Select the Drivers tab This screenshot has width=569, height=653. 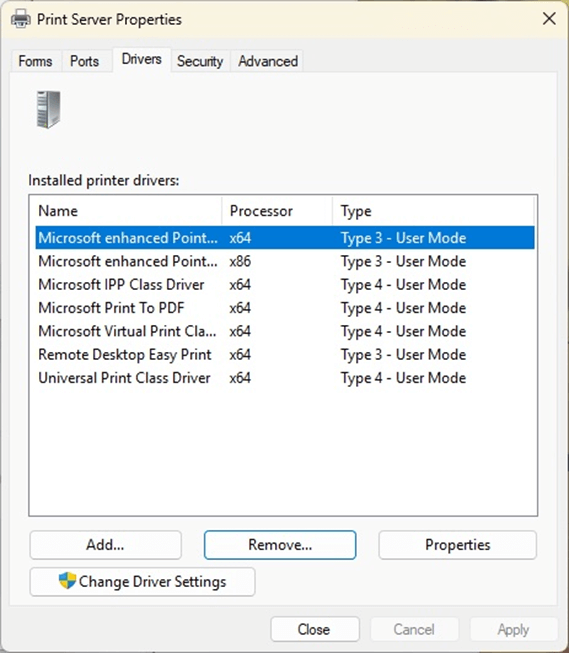point(142,59)
